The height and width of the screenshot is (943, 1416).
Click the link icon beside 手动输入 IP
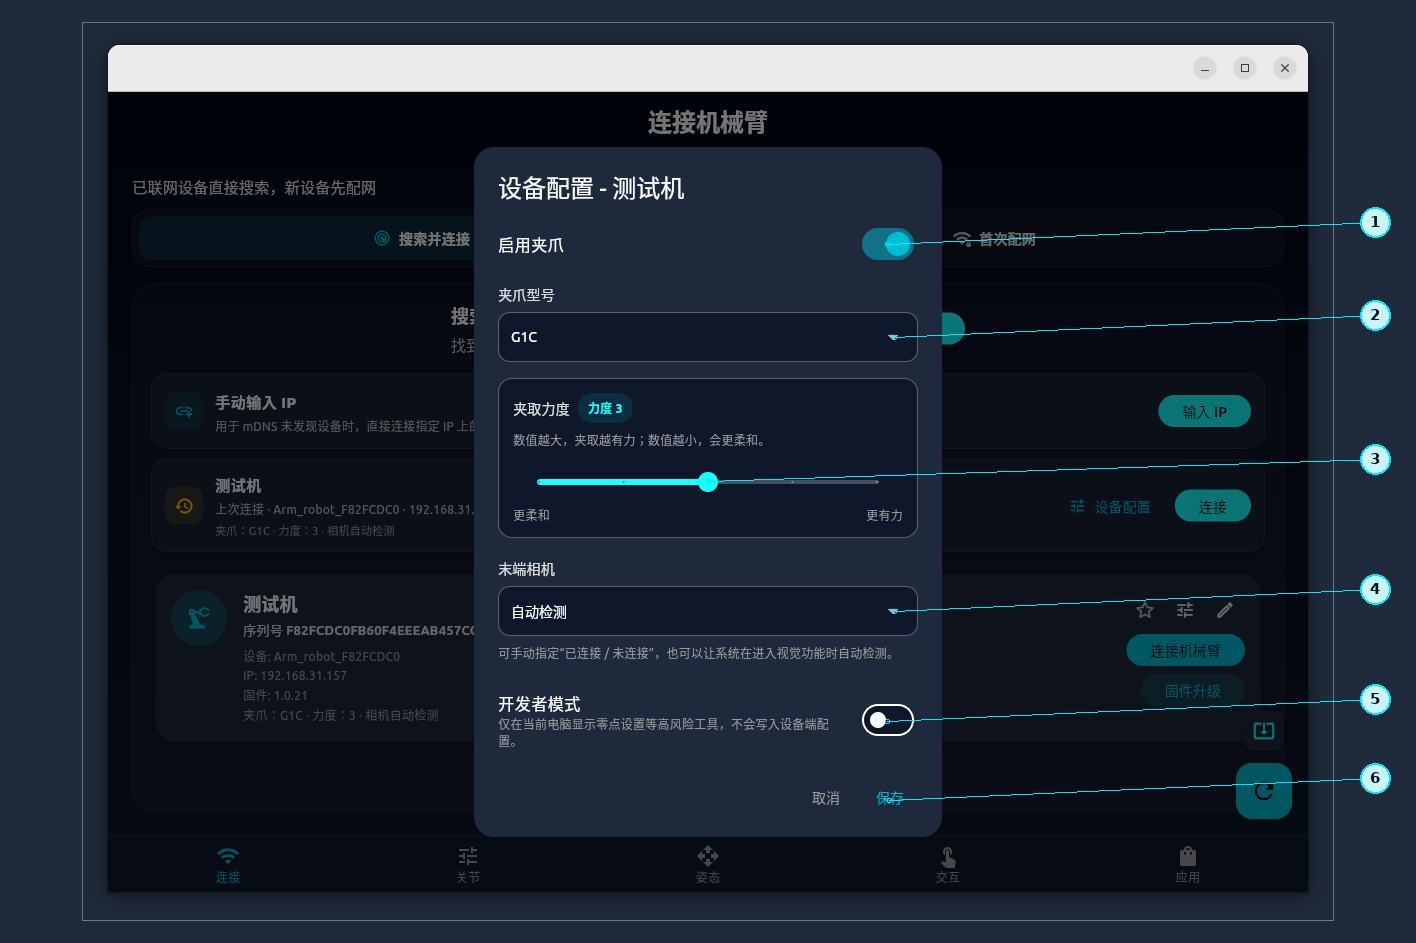point(184,411)
